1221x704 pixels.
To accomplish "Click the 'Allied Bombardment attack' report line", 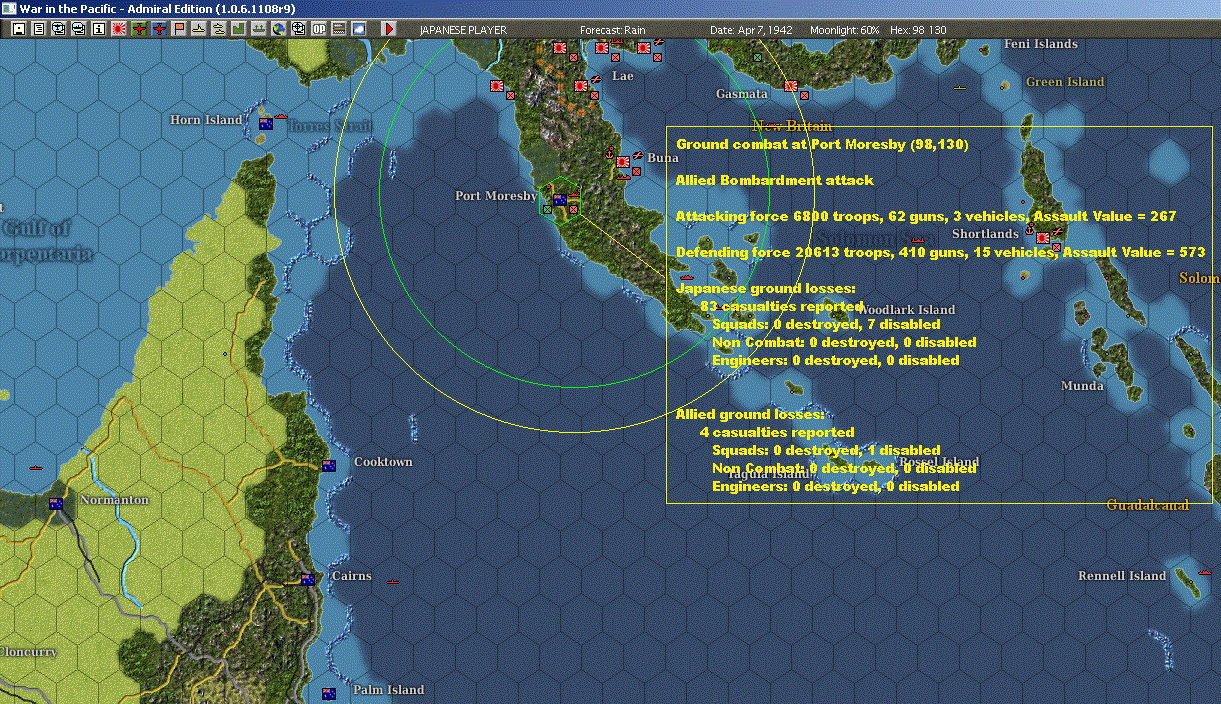I will [x=775, y=181].
